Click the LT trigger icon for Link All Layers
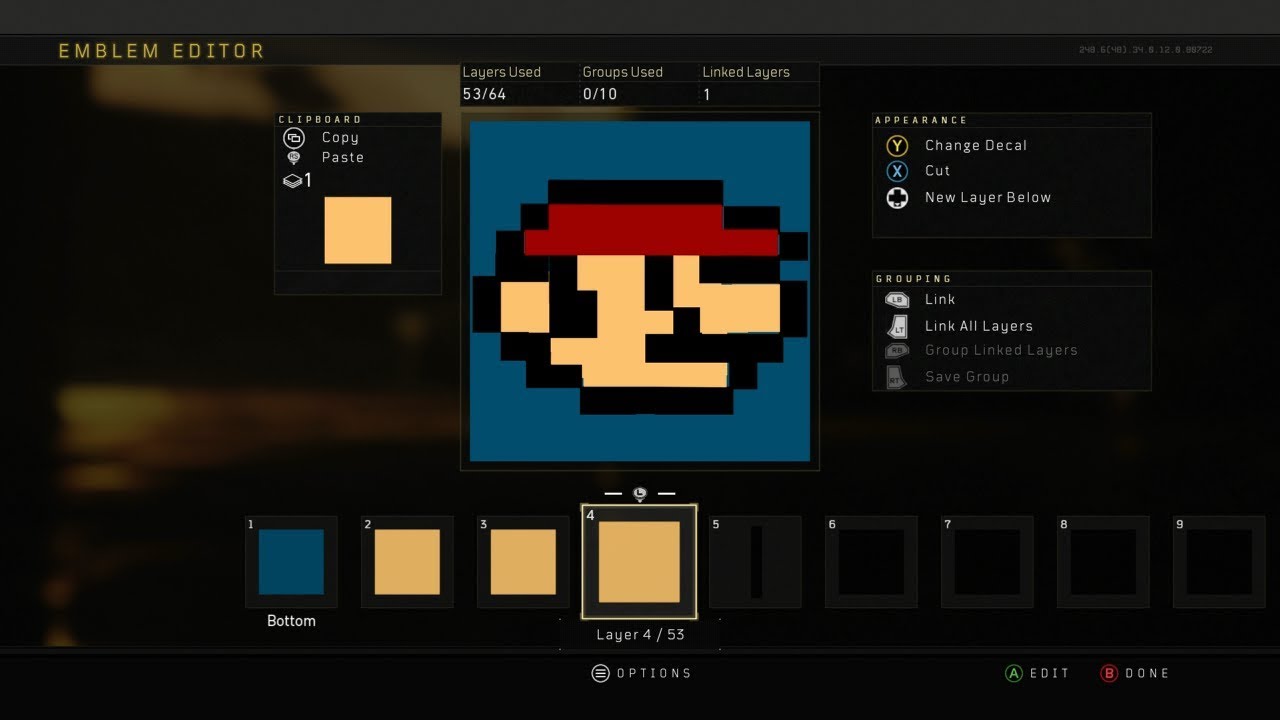The height and width of the screenshot is (720, 1280). click(x=897, y=325)
